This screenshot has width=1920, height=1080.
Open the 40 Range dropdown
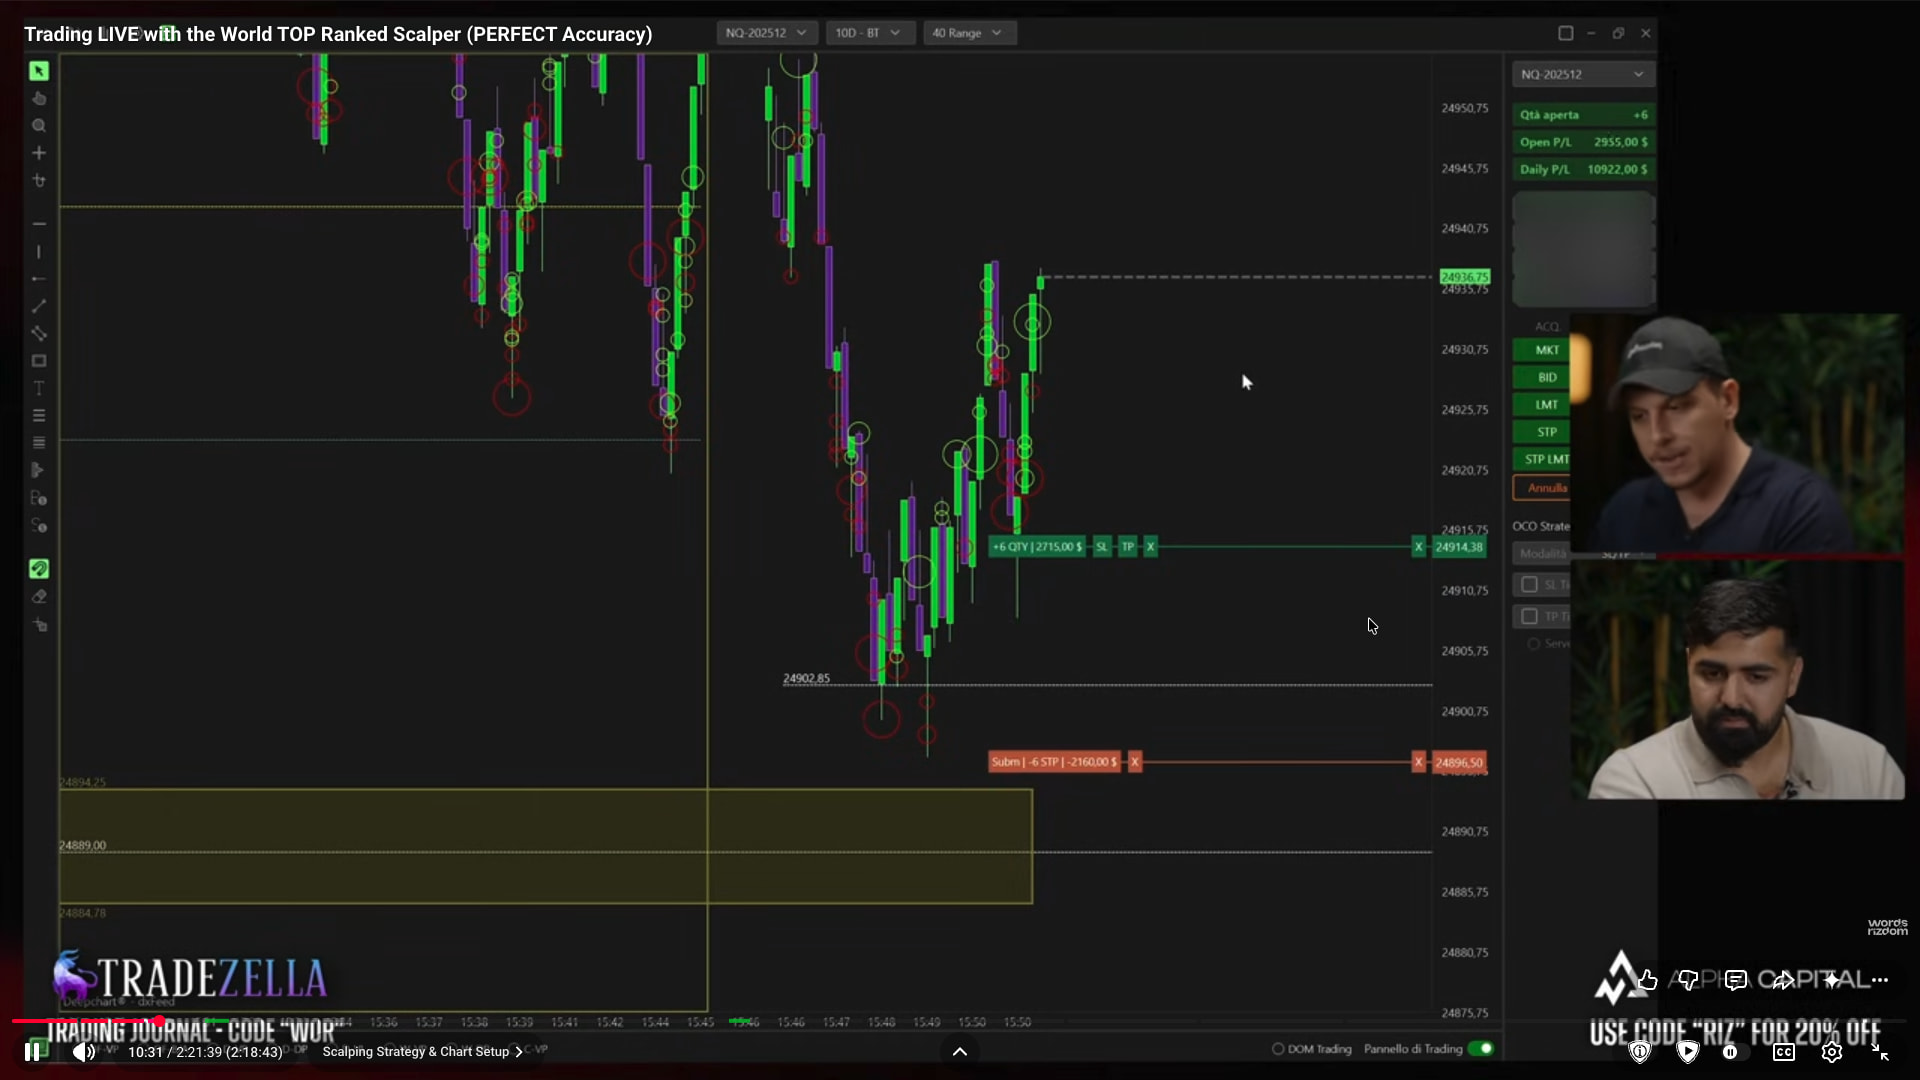[968, 33]
